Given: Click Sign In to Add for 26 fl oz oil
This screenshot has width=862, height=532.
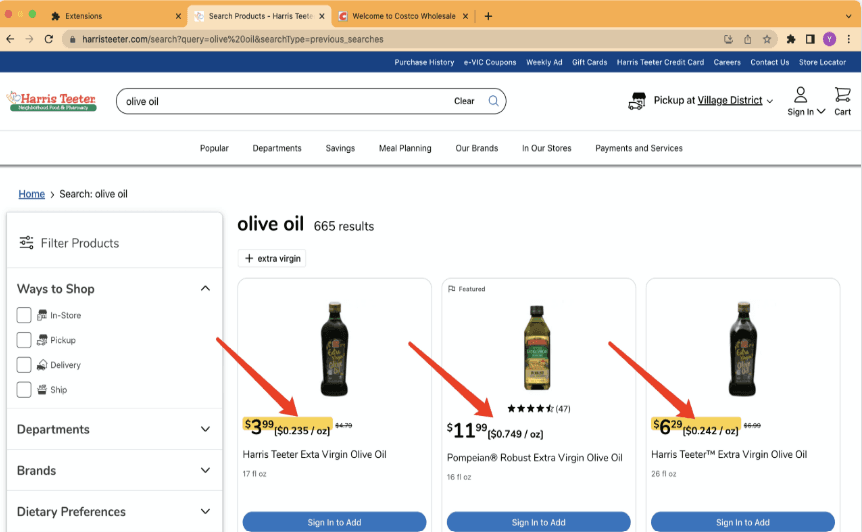Looking at the screenshot, I should (x=743, y=522).
